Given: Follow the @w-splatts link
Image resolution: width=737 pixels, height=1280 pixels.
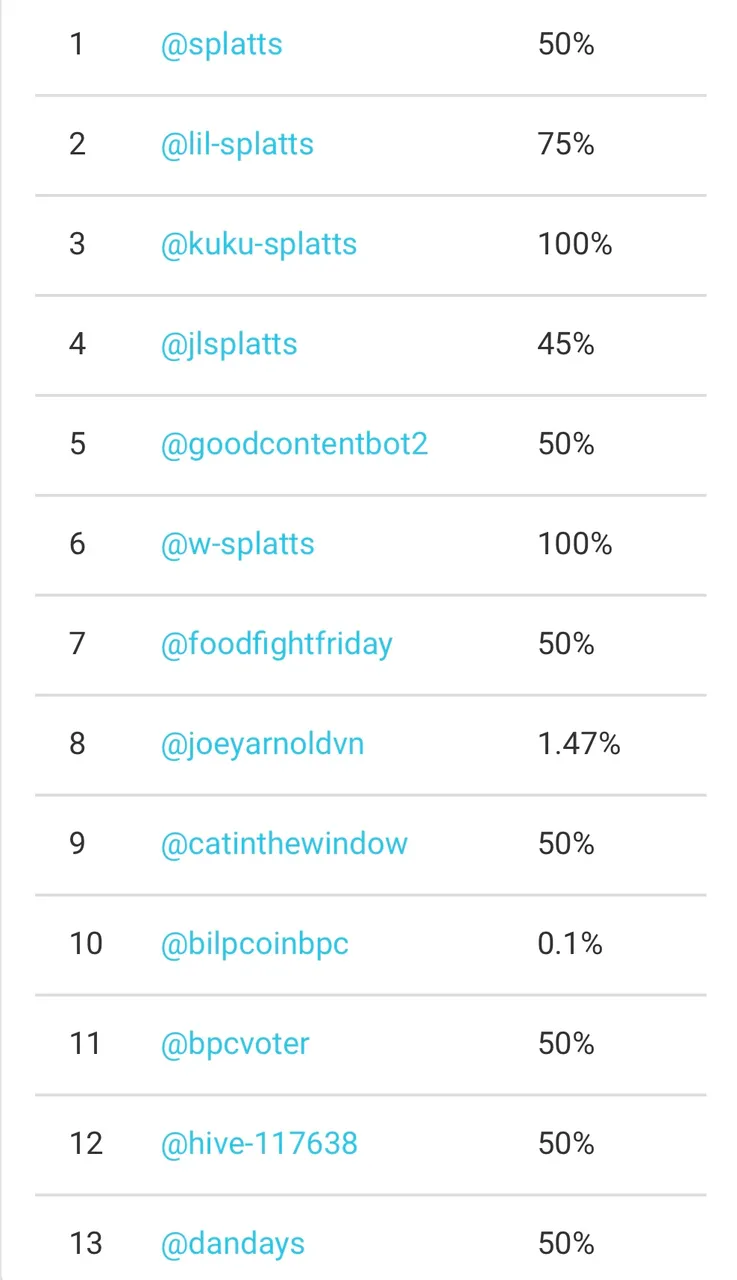Looking at the screenshot, I should pyautogui.click(x=238, y=544).
